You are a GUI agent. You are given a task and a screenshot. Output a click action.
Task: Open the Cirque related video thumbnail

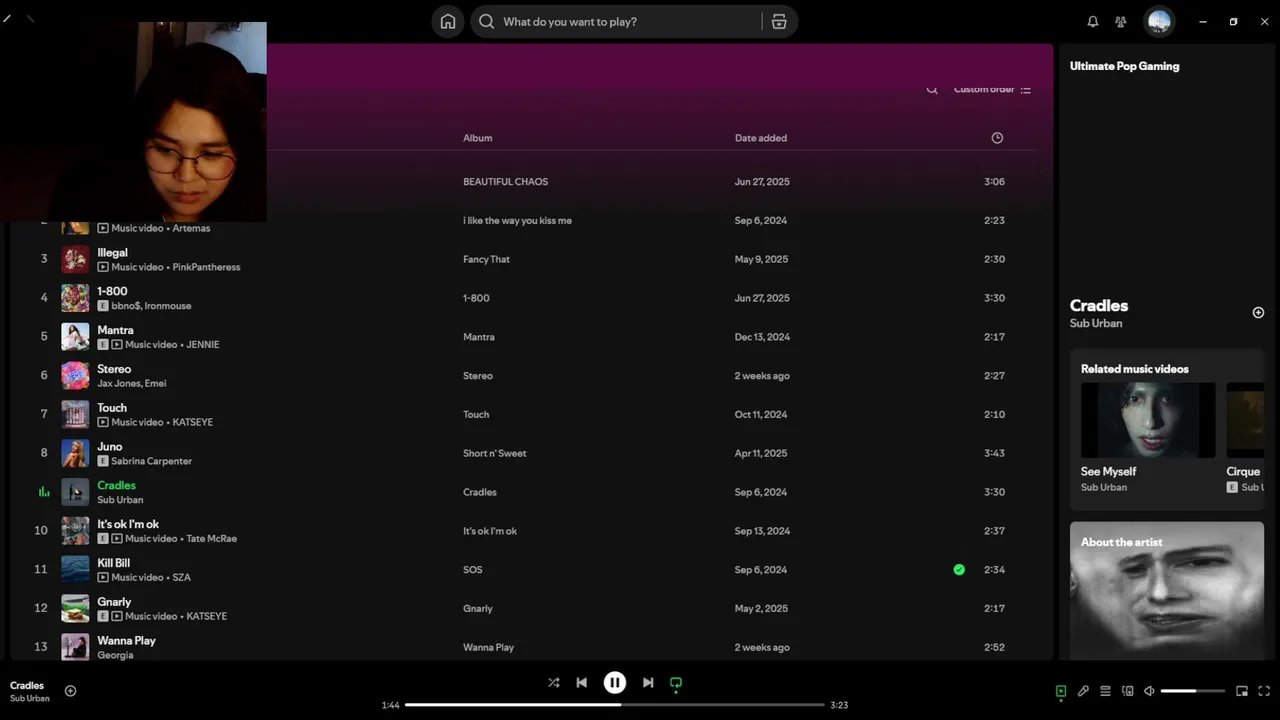tap(1245, 420)
